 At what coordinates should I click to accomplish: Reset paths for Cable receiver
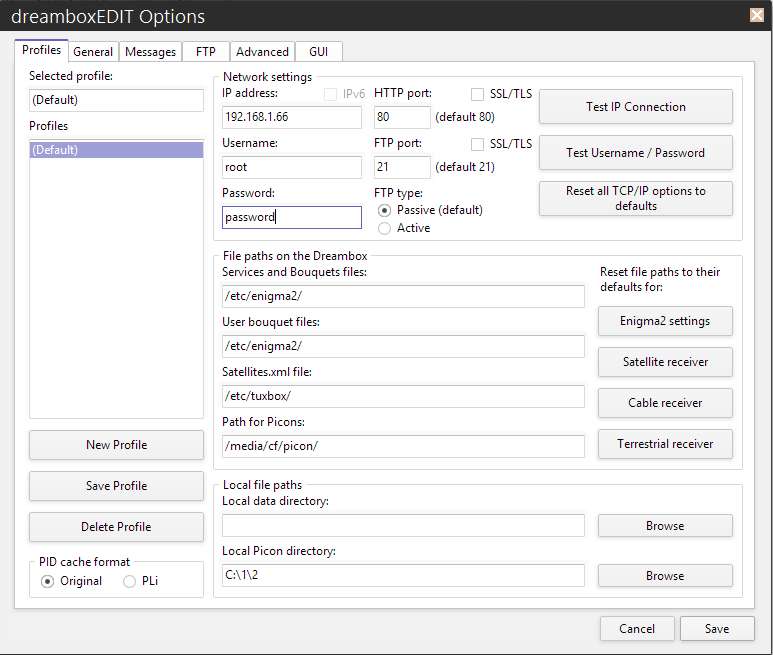pos(665,403)
